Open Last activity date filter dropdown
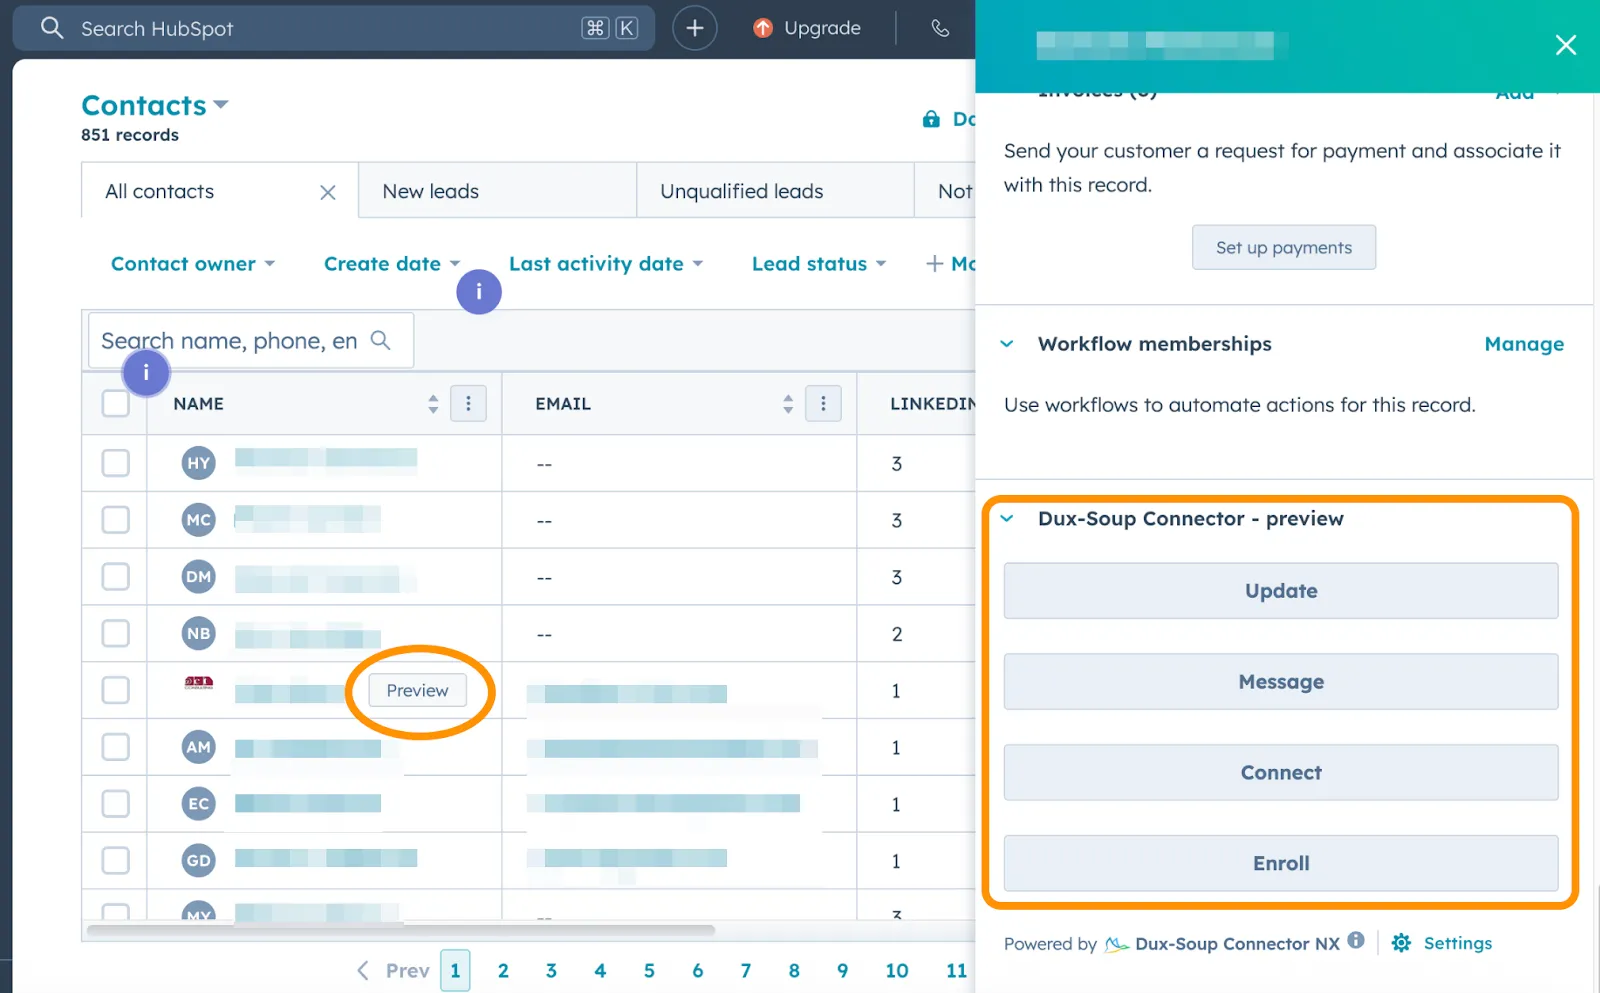The width and height of the screenshot is (1600, 993). 606,264
